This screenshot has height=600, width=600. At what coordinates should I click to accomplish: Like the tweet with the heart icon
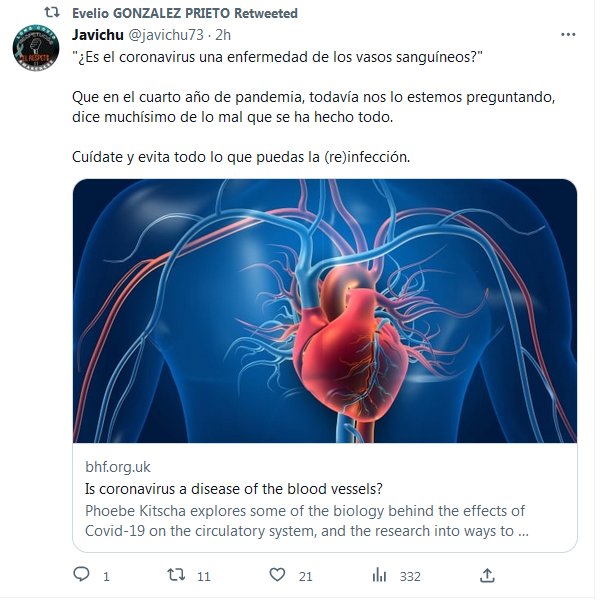(x=278, y=575)
